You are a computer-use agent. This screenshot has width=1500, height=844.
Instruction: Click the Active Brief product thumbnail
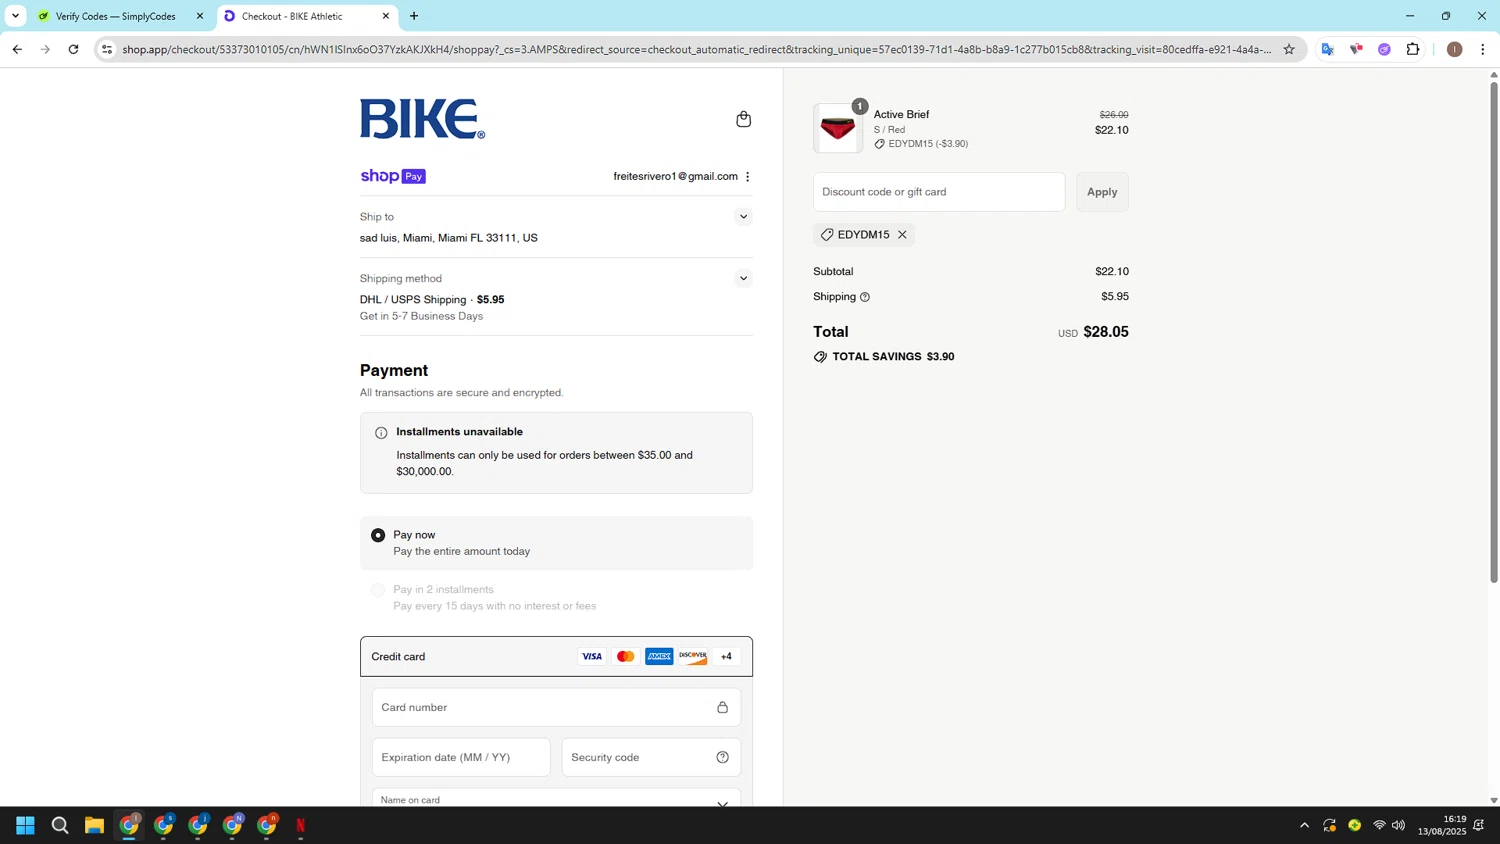(838, 129)
